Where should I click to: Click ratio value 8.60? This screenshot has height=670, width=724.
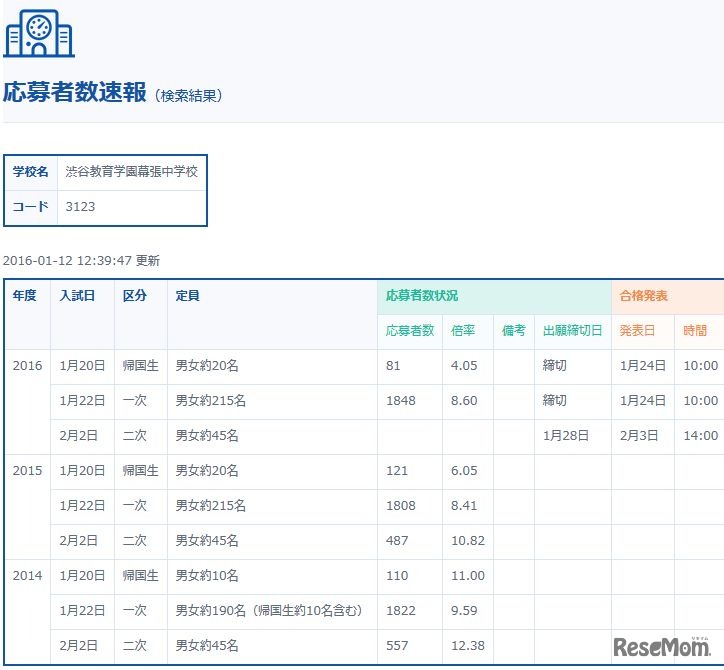click(464, 400)
